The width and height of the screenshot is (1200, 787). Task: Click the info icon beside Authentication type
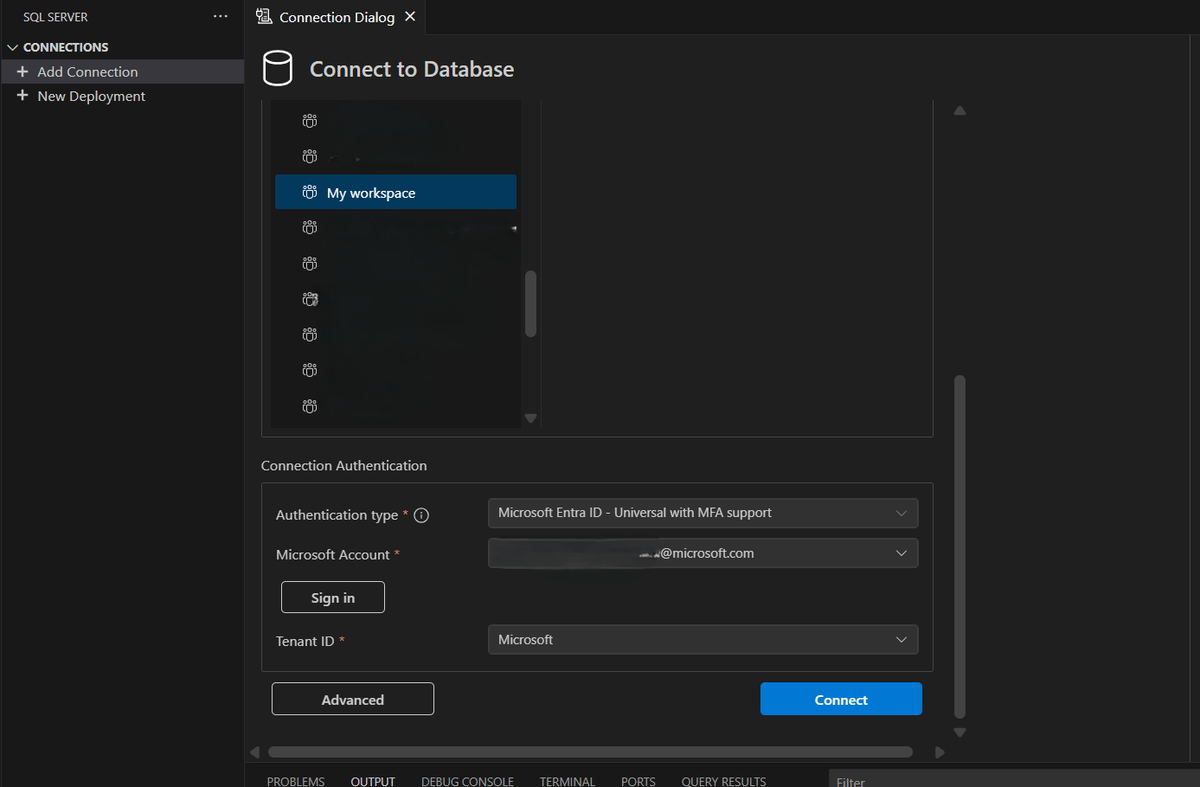(421, 515)
